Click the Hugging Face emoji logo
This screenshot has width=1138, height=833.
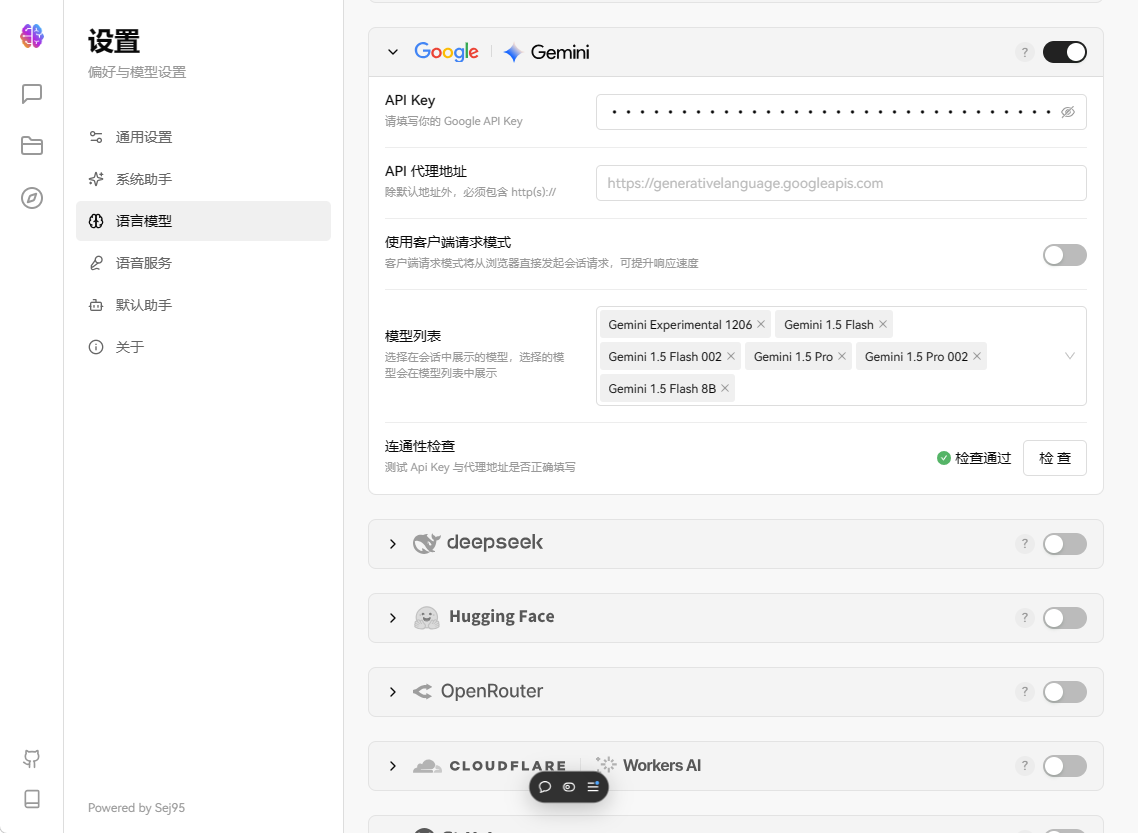pyautogui.click(x=427, y=617)
